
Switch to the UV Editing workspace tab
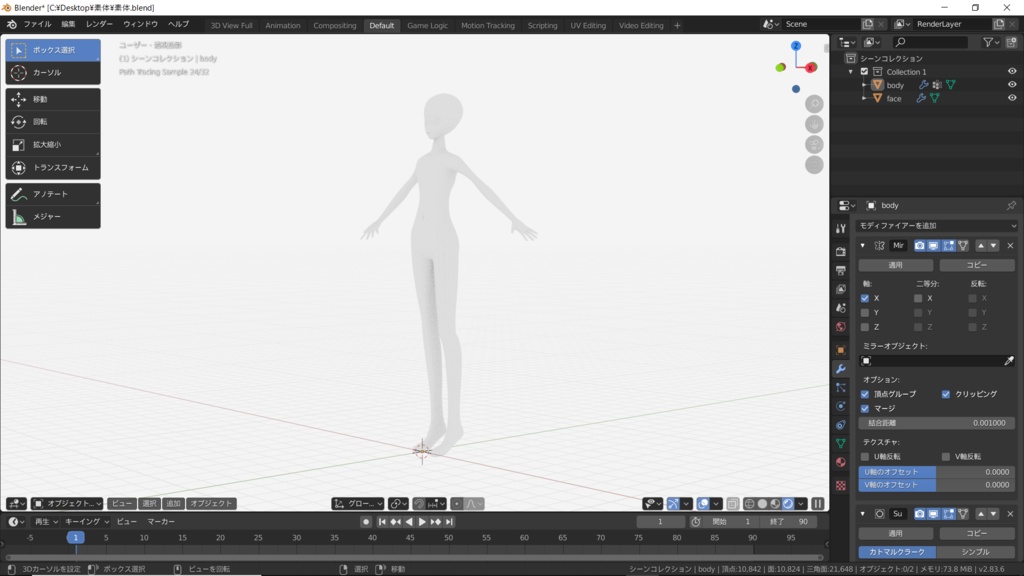click(588, 25)
